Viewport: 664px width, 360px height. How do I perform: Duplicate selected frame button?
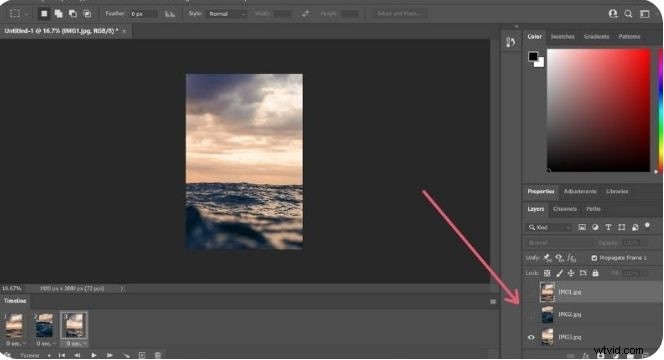pos(142,355)
